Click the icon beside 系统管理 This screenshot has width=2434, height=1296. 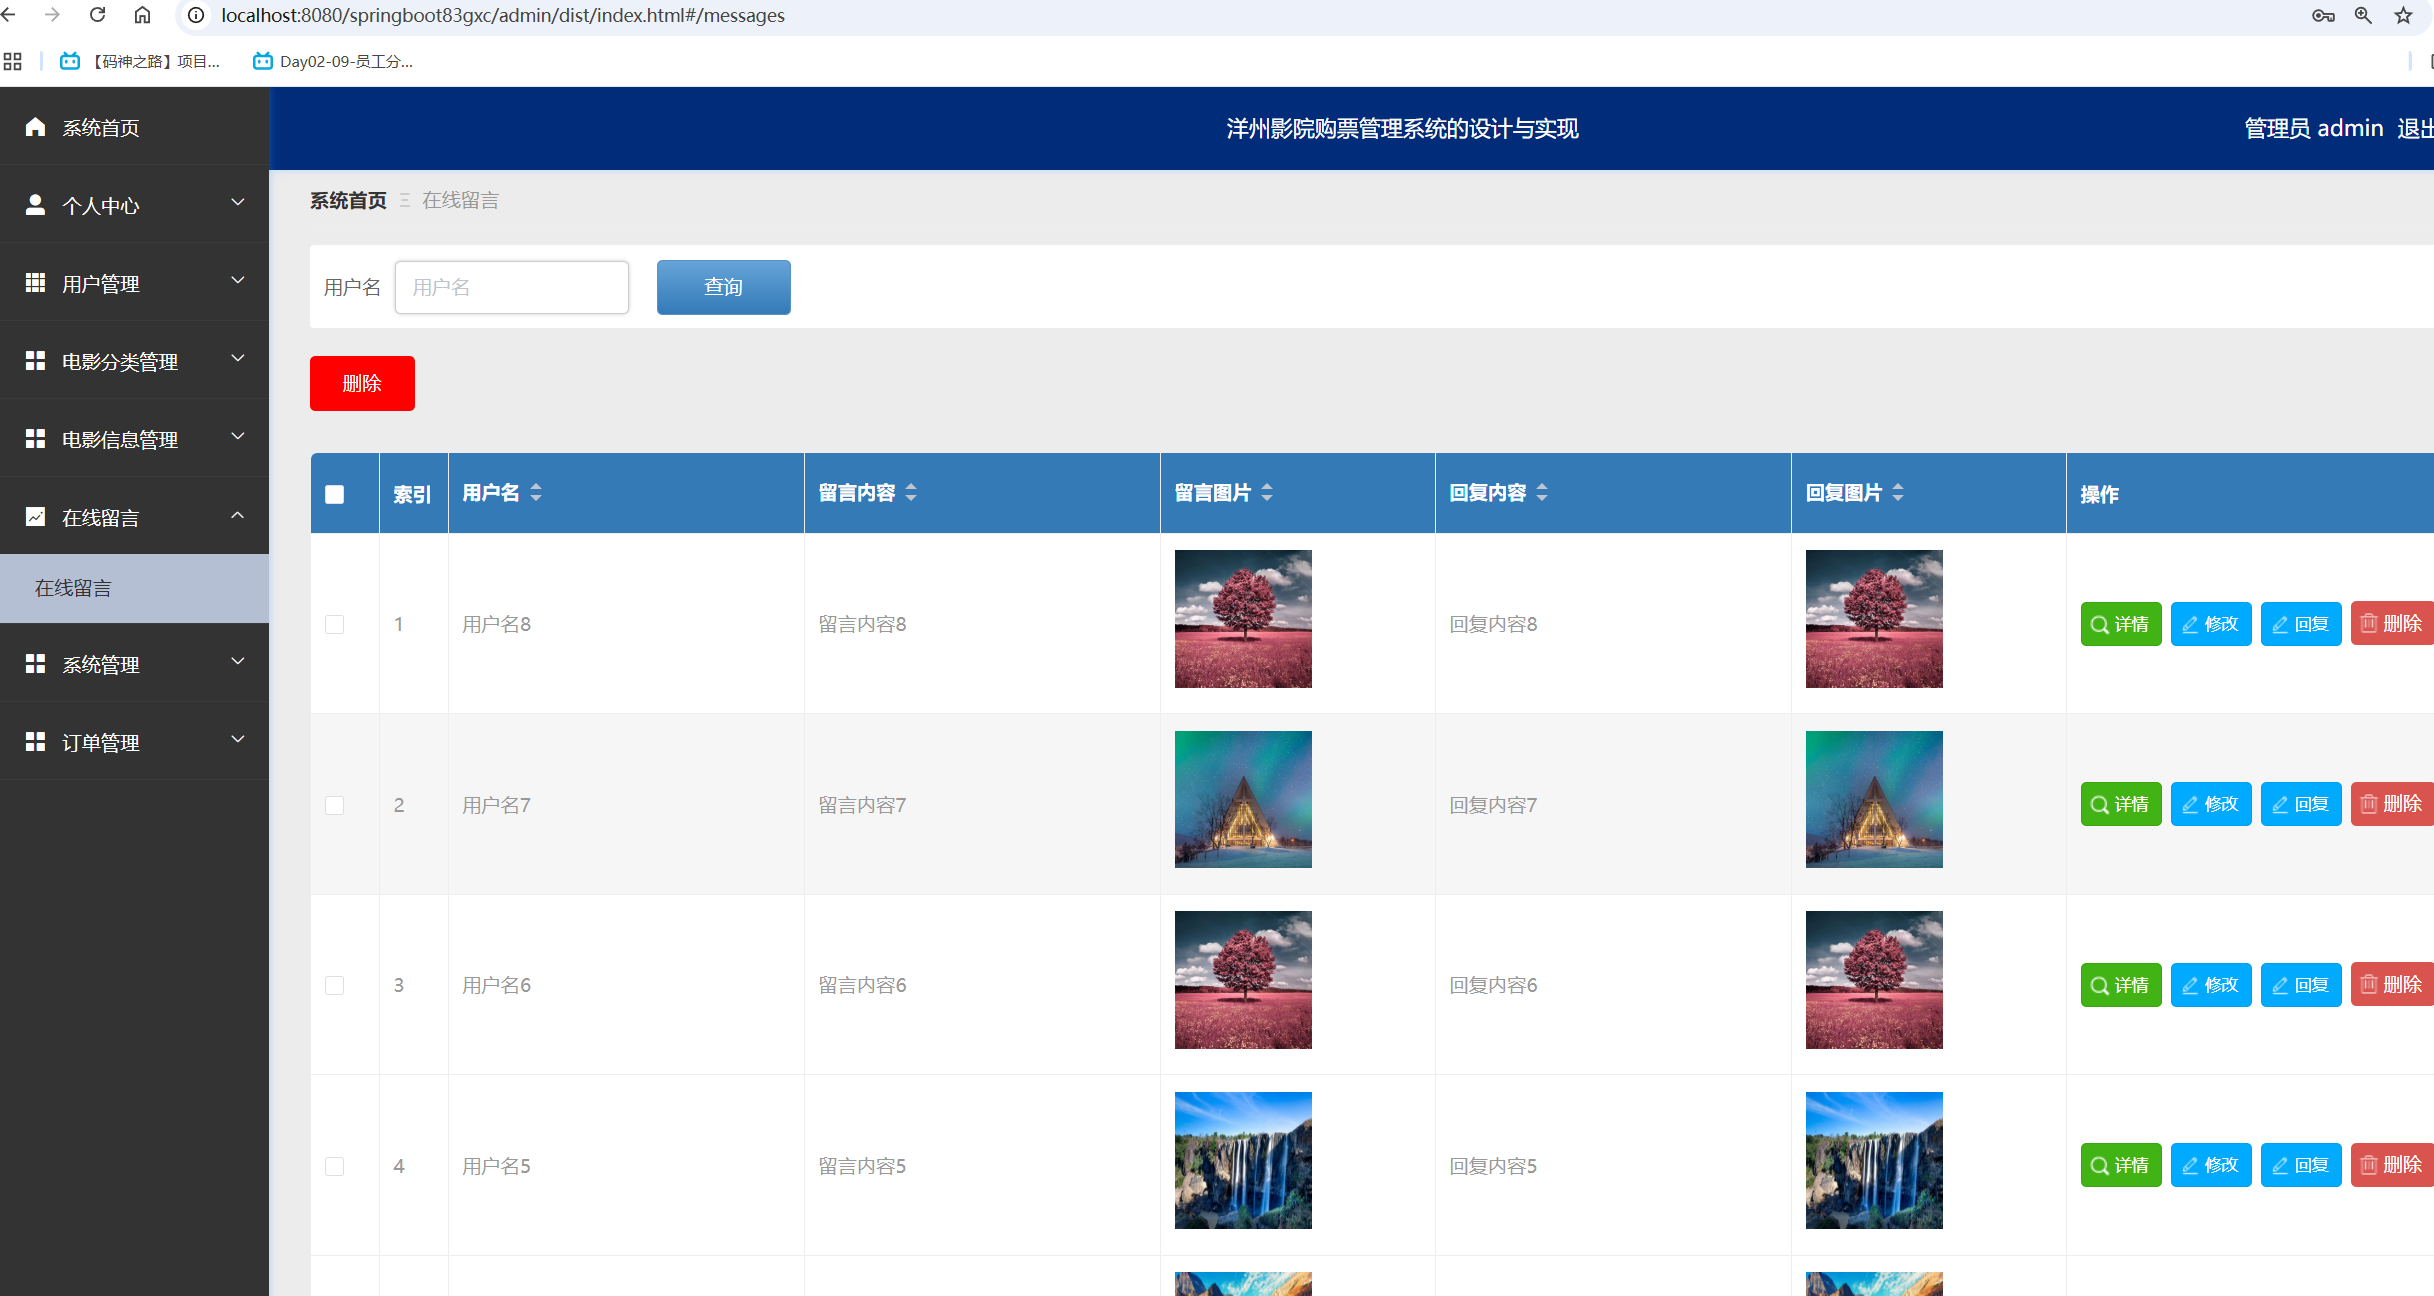point(35,664)
